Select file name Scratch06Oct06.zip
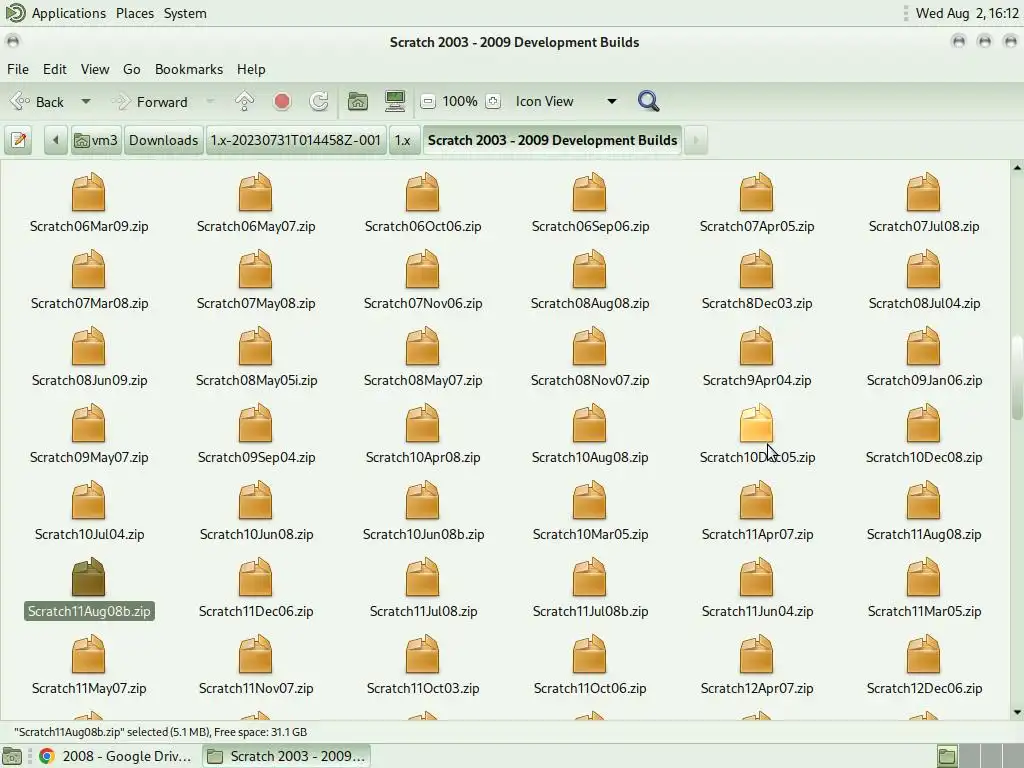 point(423,226)
